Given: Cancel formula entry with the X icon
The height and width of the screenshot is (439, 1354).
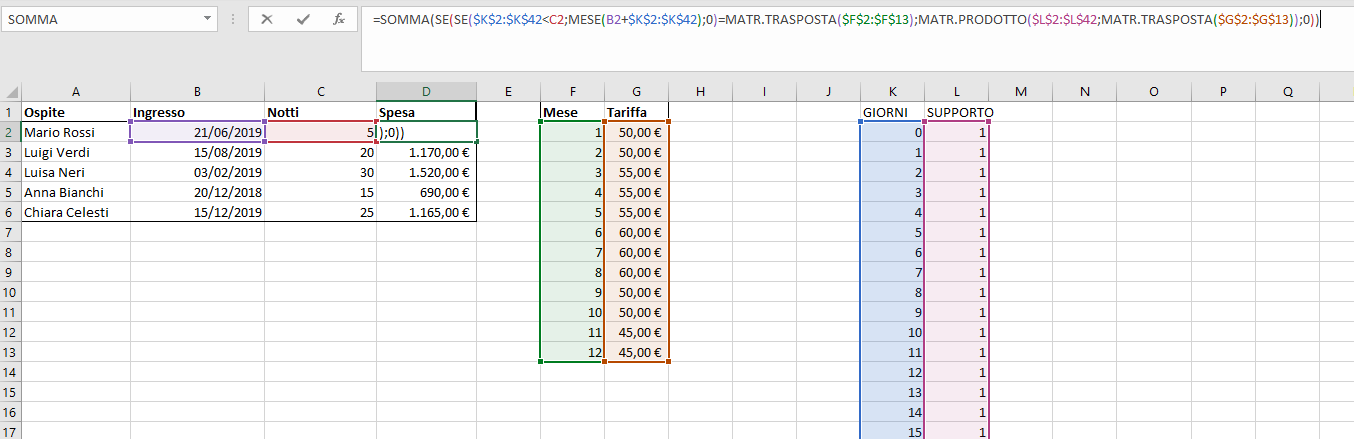Looking at the screenshot, I should click(267, 19).
